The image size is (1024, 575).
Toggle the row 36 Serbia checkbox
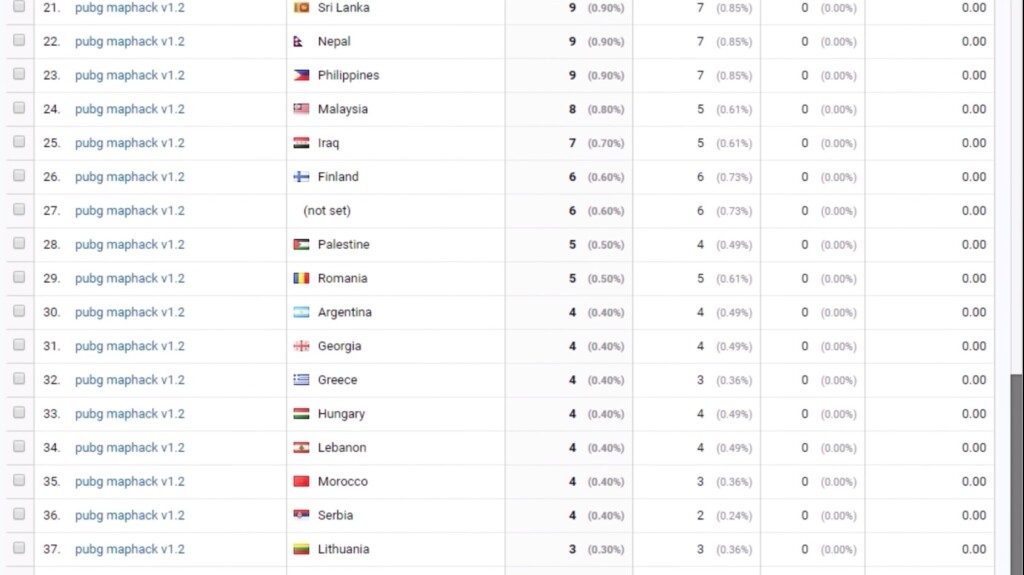click(x=19, y=515)
